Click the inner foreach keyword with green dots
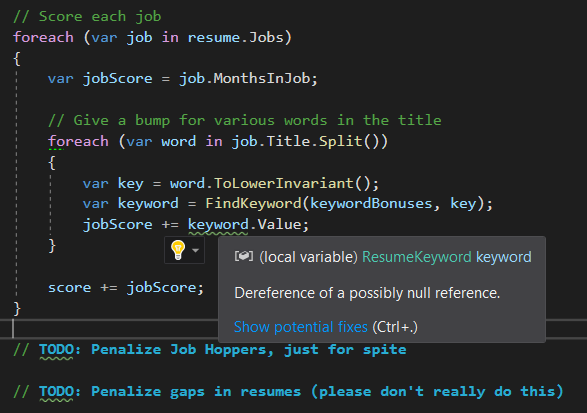This screenshot has height=413, width=587. click(78, 142)
